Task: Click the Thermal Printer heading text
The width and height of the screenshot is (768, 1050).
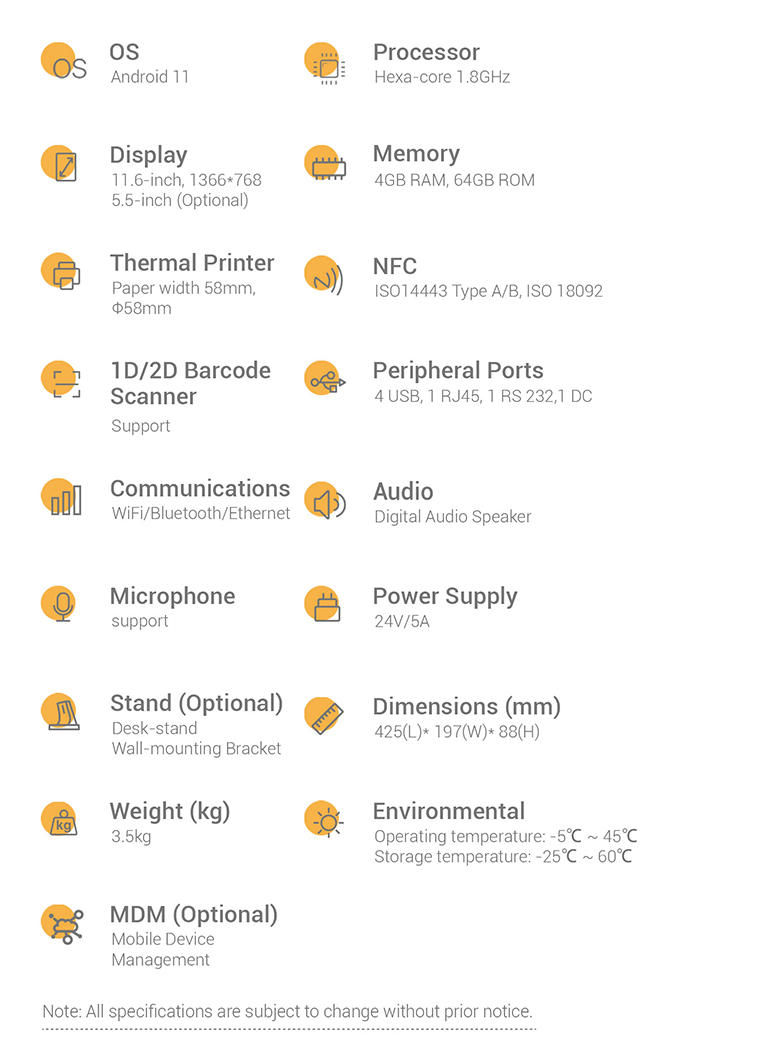Action: click(x=192, y=262)
